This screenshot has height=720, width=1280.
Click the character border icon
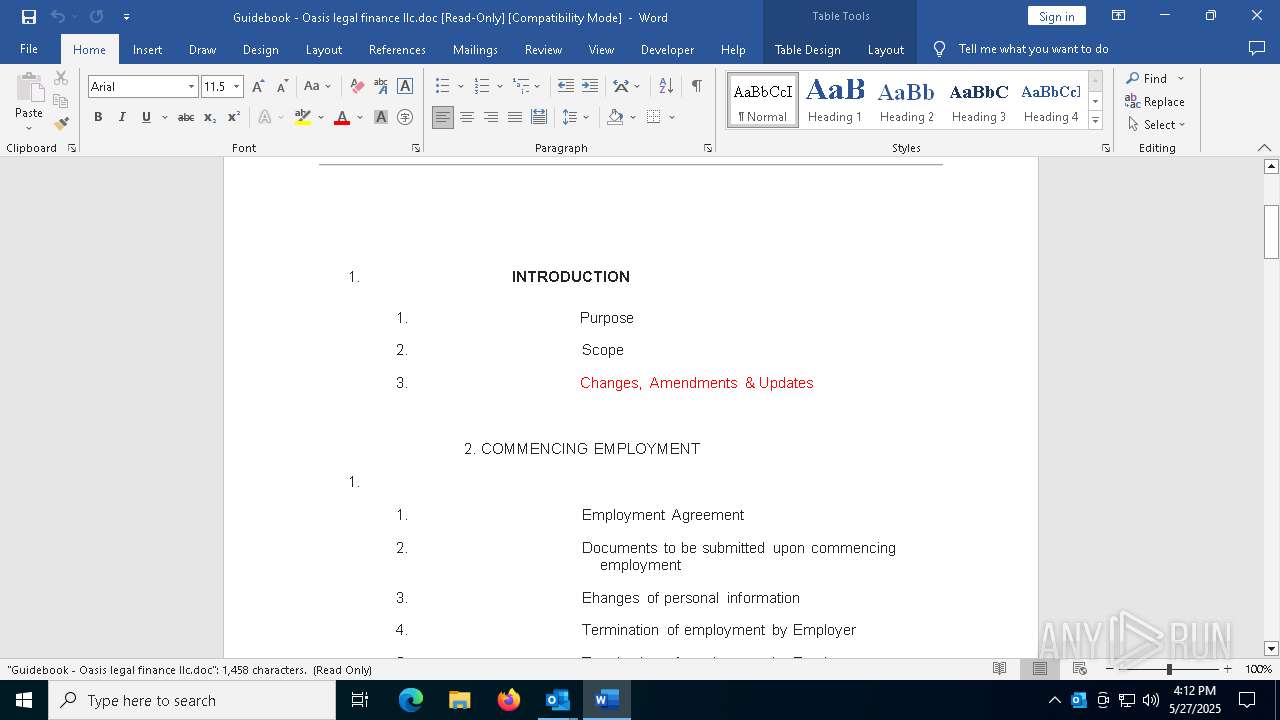[405, 87]
